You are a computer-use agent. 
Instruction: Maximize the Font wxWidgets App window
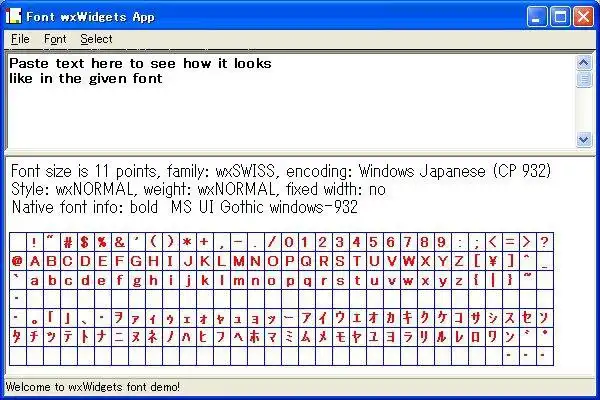pos(560,17)
